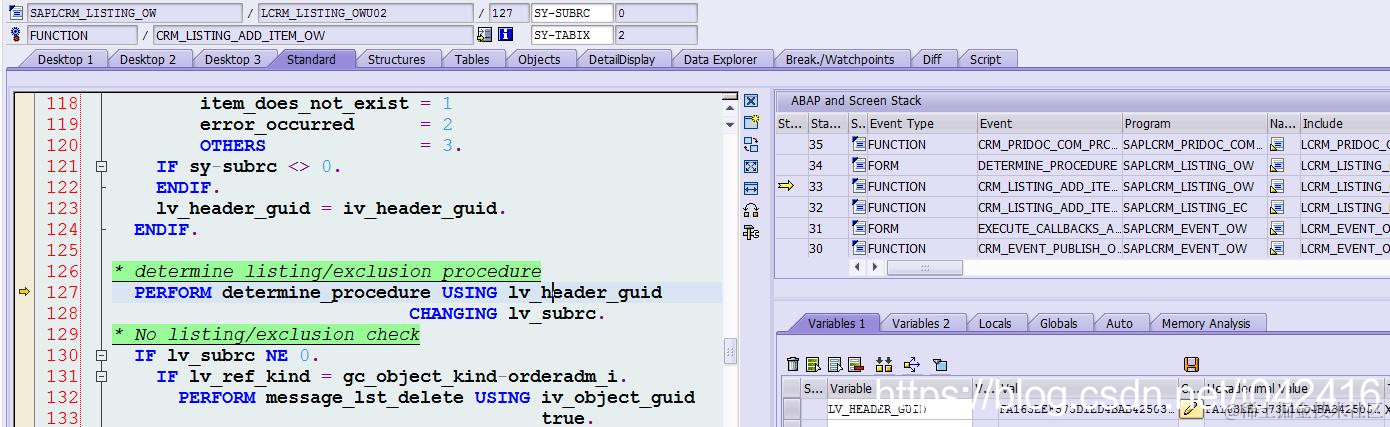The image size is (1390, 427).
Task: Open the Script tab
Action: tap(985, 59)
